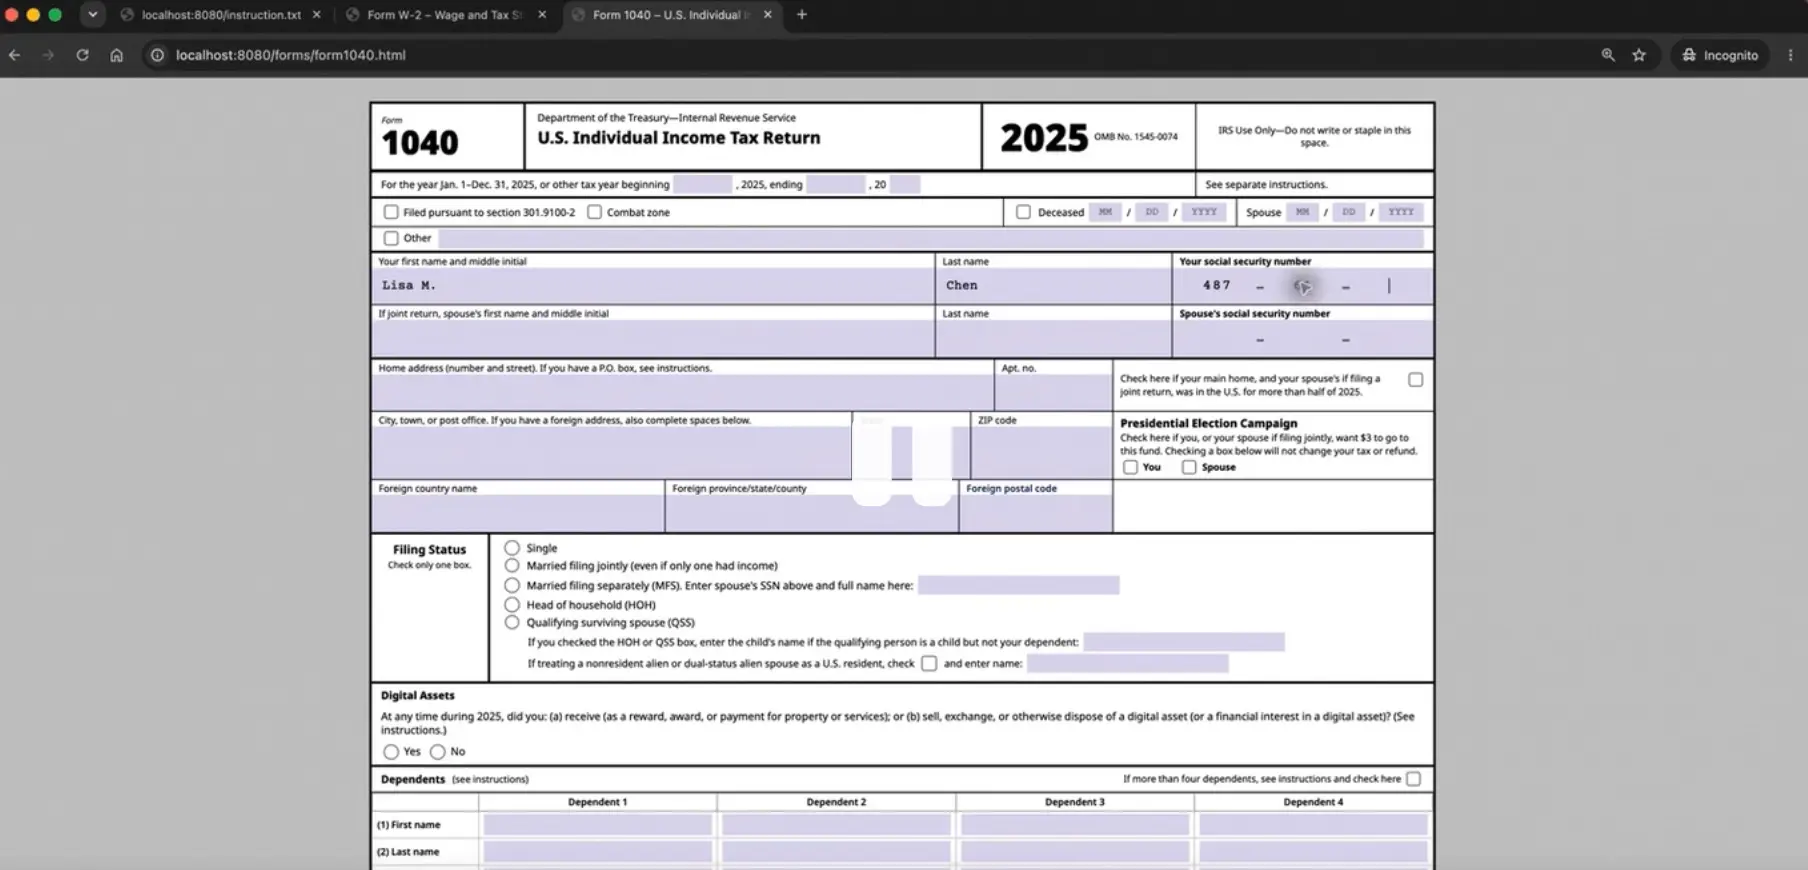Check nonresident alien spouse box
This screenshot has width=1808, height=870.
point(929,663)
